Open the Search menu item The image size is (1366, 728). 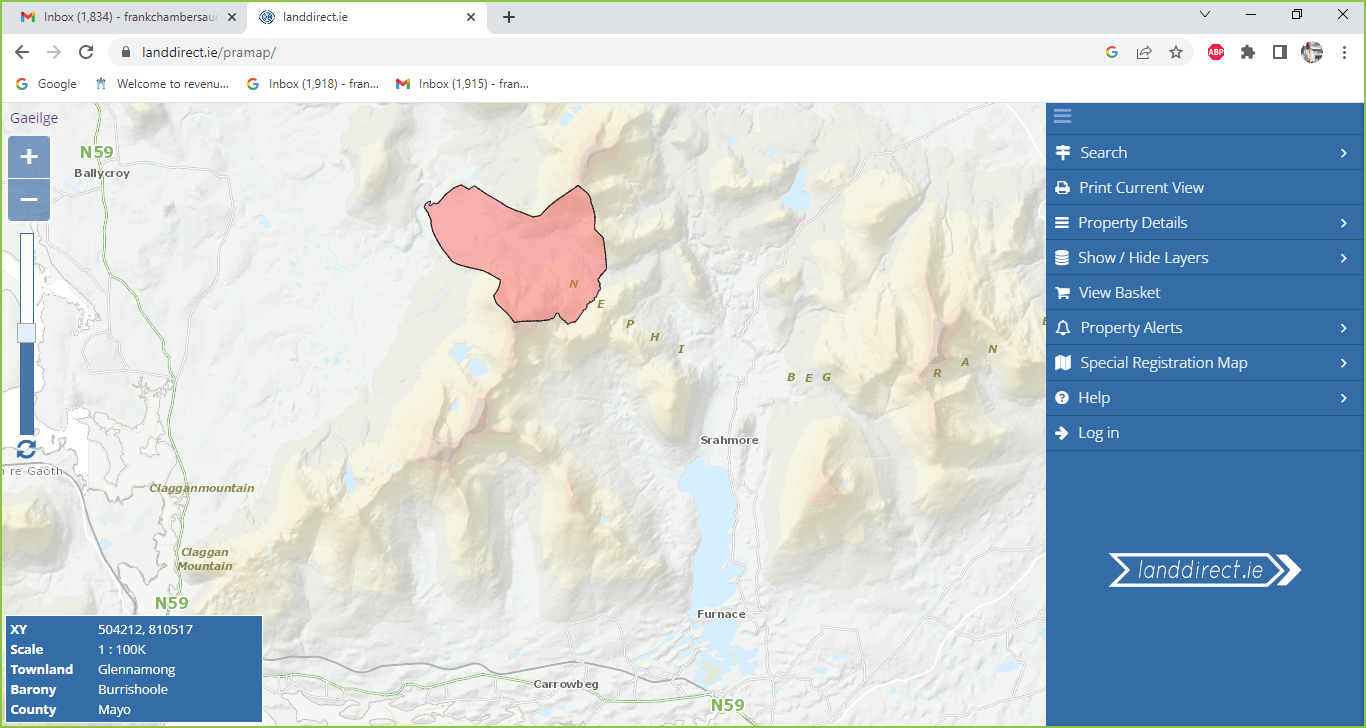pos(1205,153)
